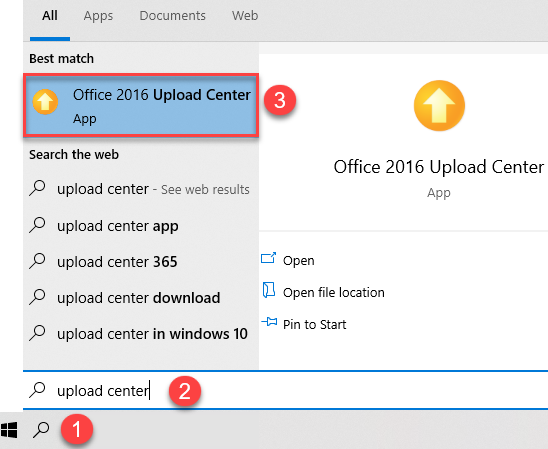Select 'upload center download' web suggestion
Viewport: 548px width, 449px height.
click(x=141, y=298)
